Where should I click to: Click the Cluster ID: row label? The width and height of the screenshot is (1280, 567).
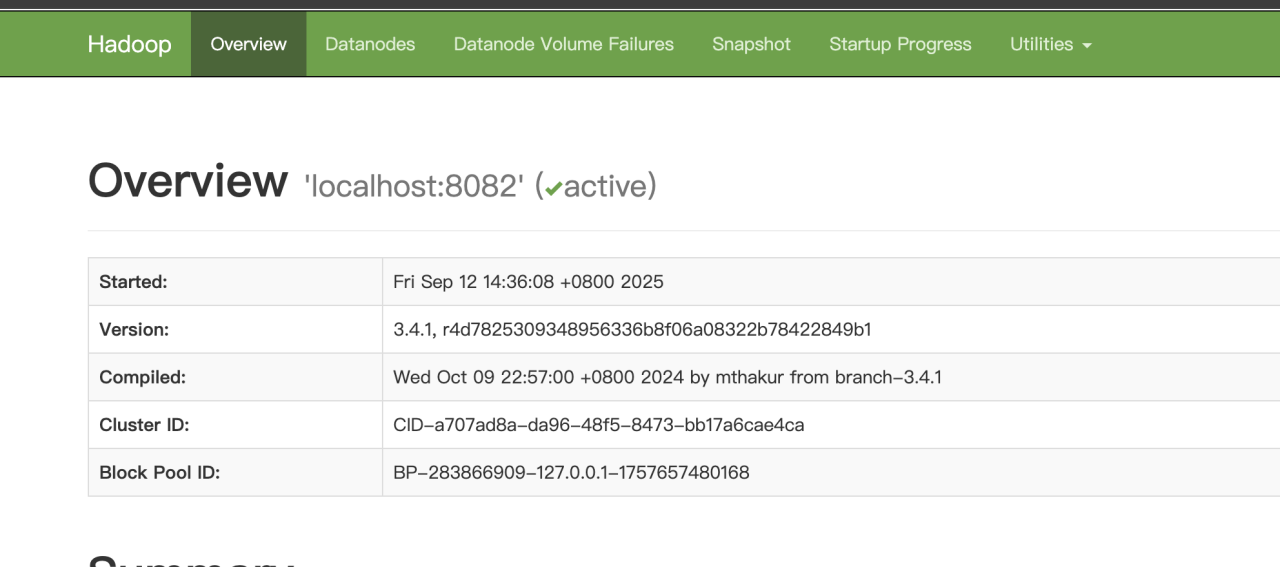(144, 425)
